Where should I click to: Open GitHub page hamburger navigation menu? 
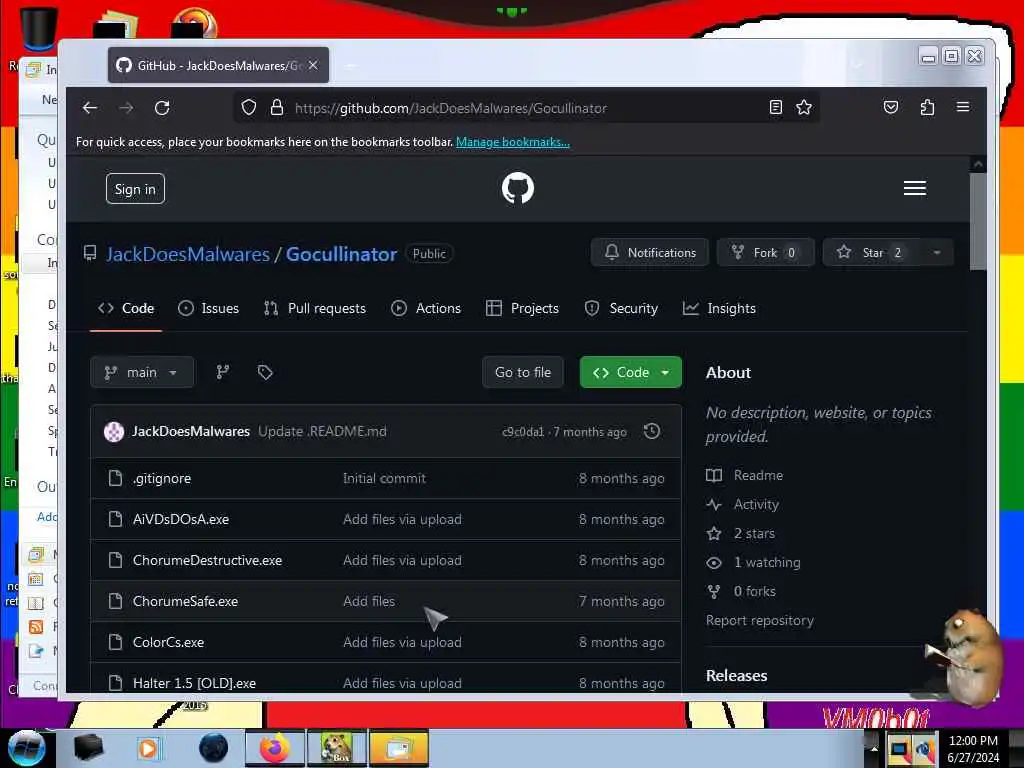[x=914, y=188]
